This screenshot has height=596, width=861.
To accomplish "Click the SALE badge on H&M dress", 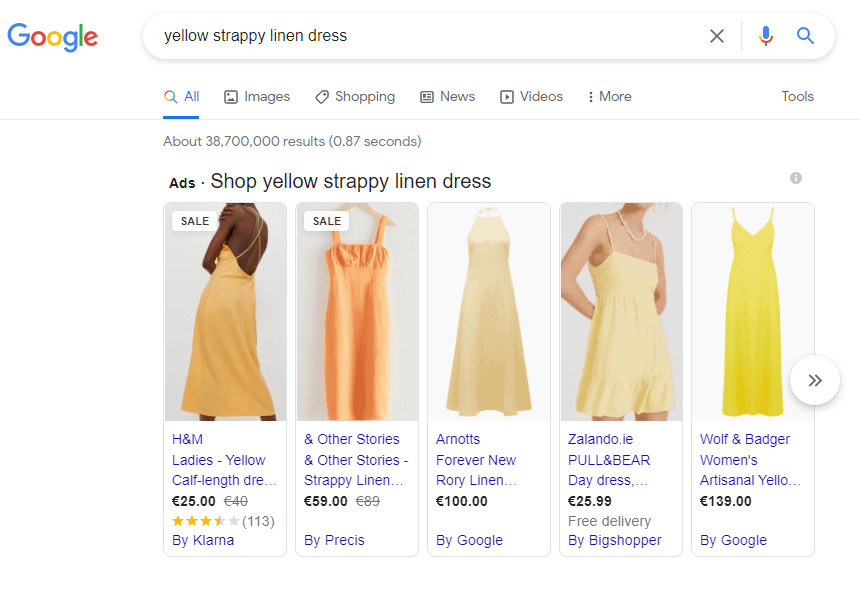I will point(195,221).
